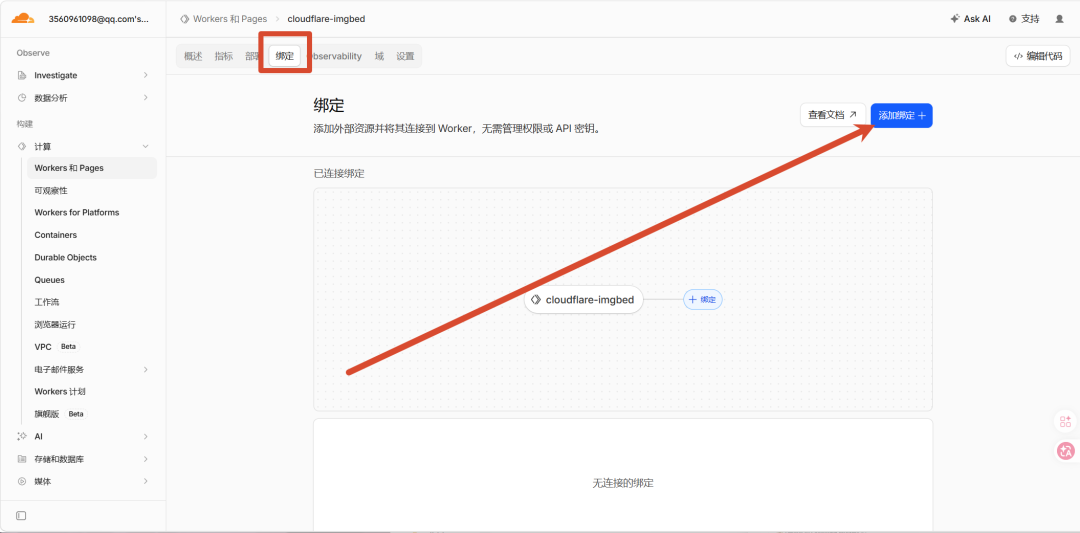The image size is (1080, 533).
Task: Click the 媒体 play icon
Action: pos(21,481)
